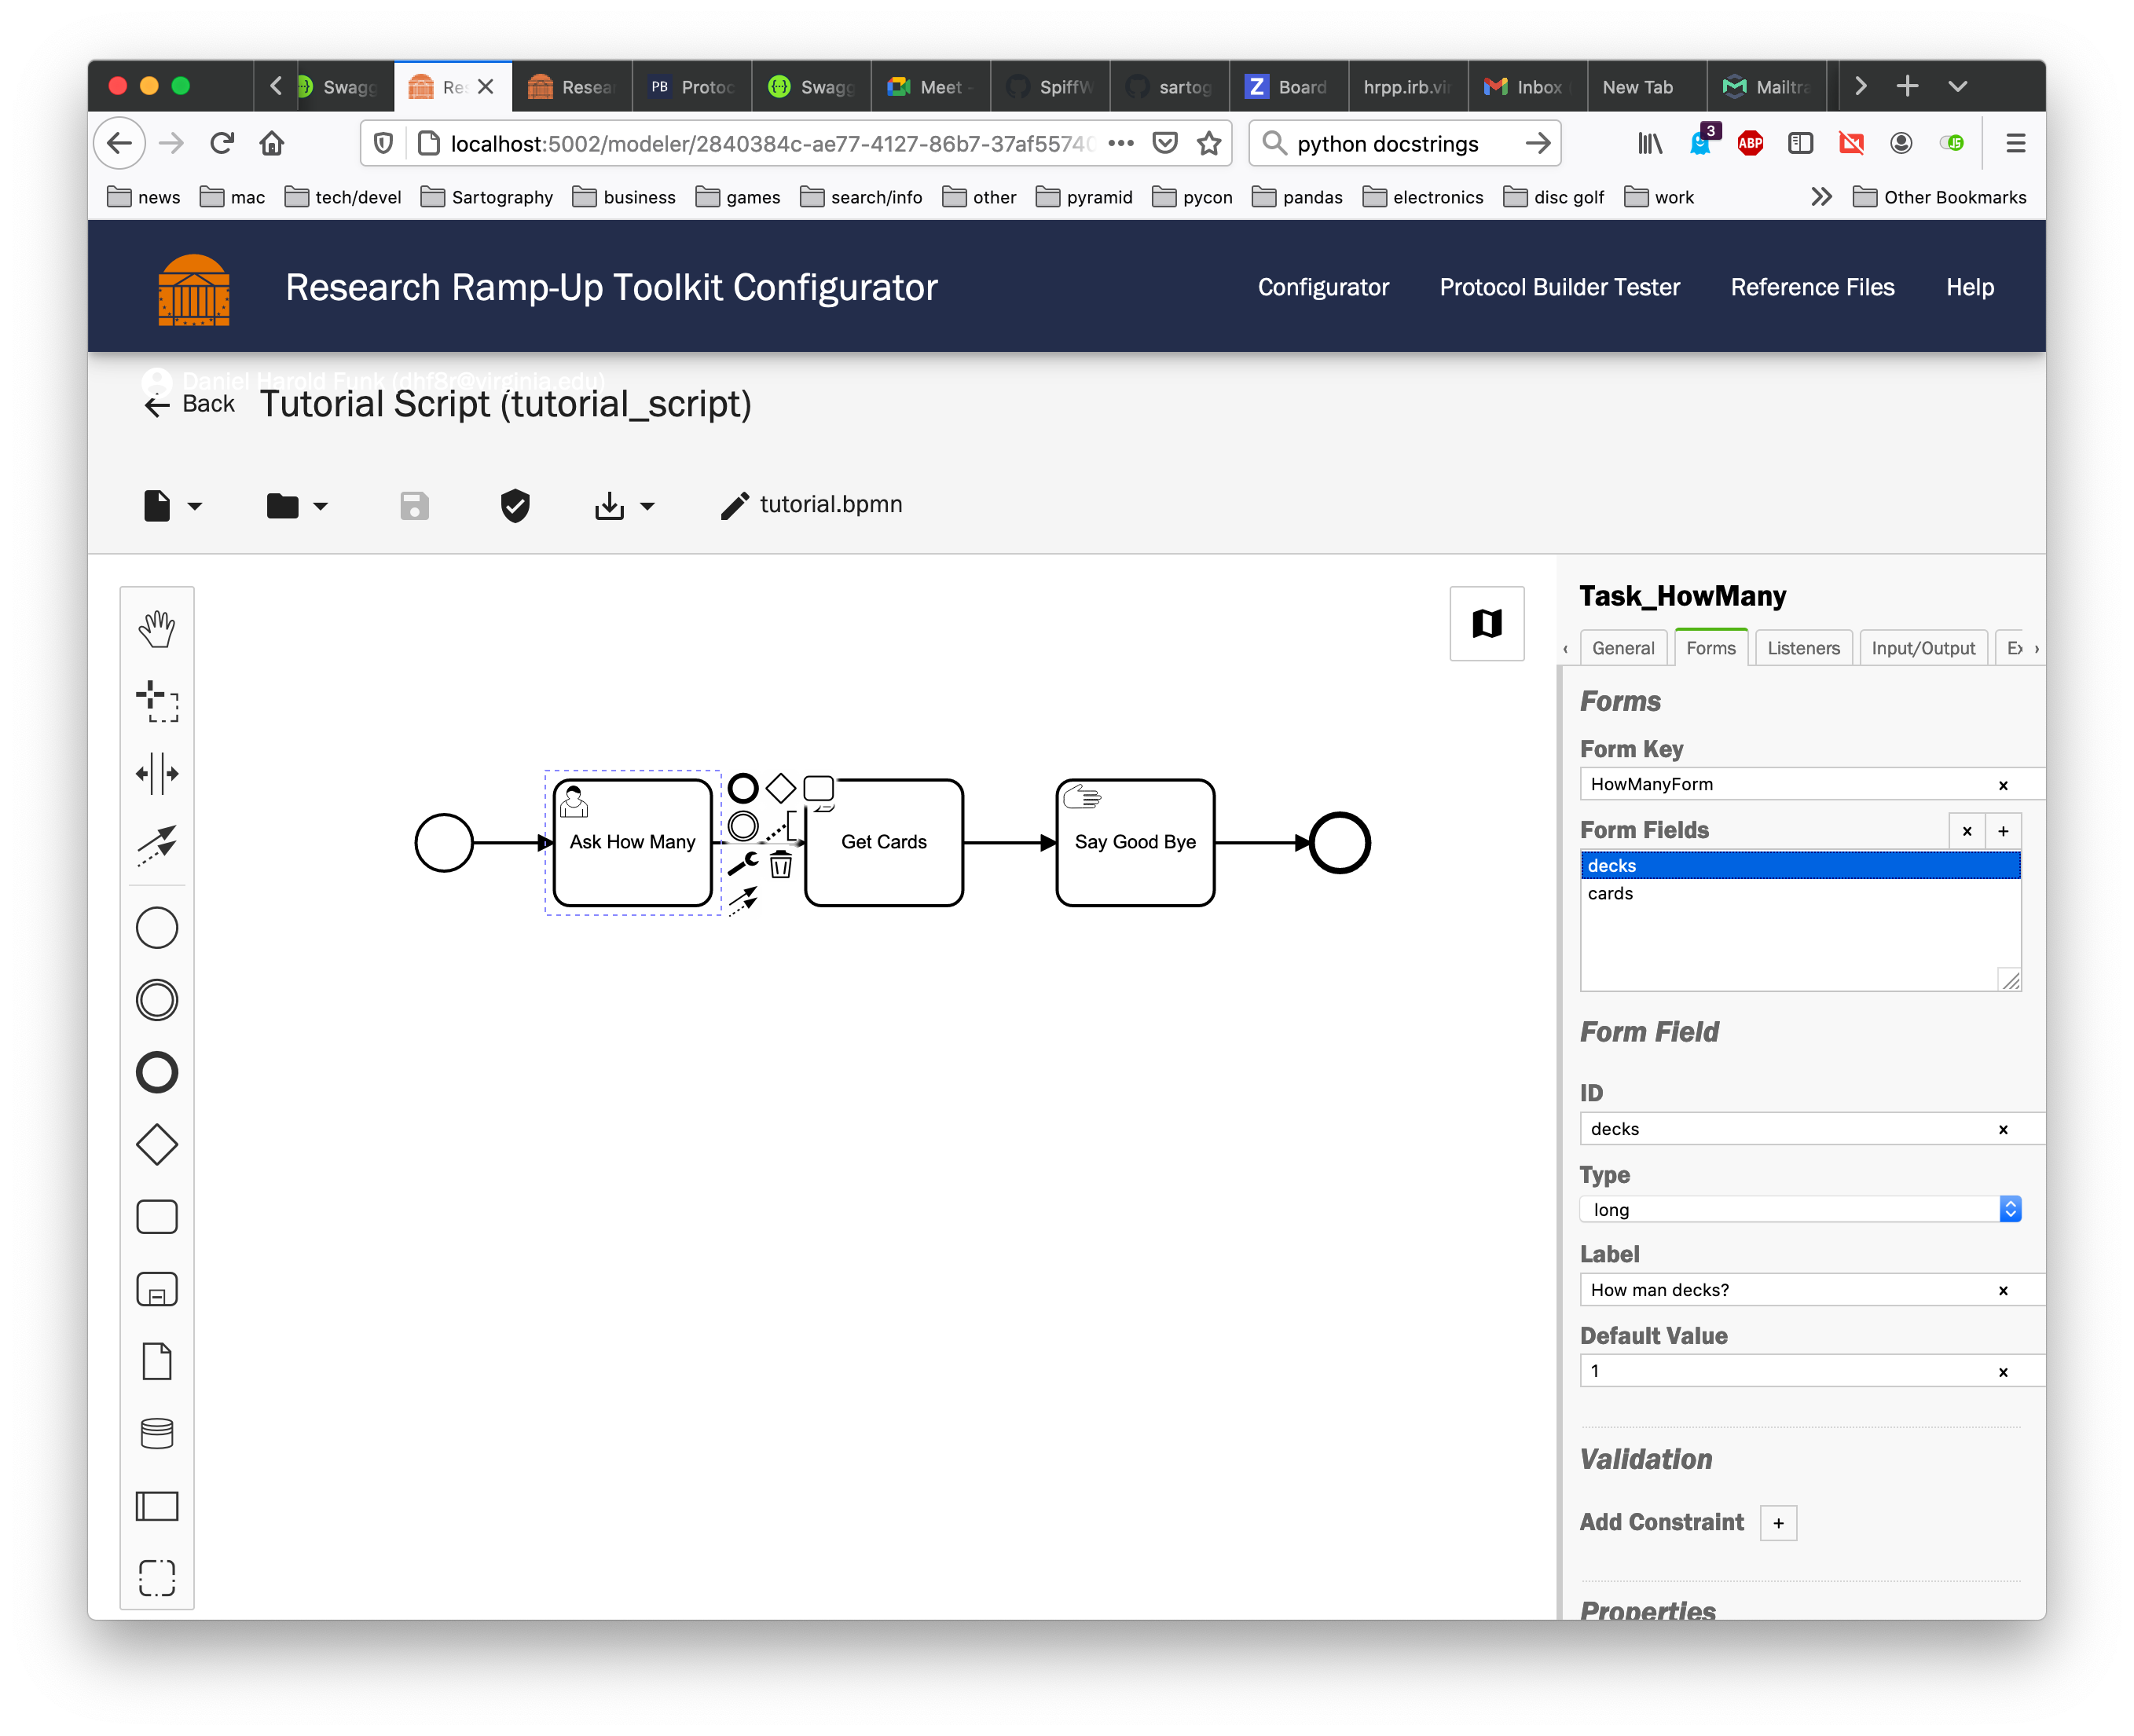Viewport: 2134px width, 1736px height.
Task: Create a gateway from palette
Action: point(157,1145)
